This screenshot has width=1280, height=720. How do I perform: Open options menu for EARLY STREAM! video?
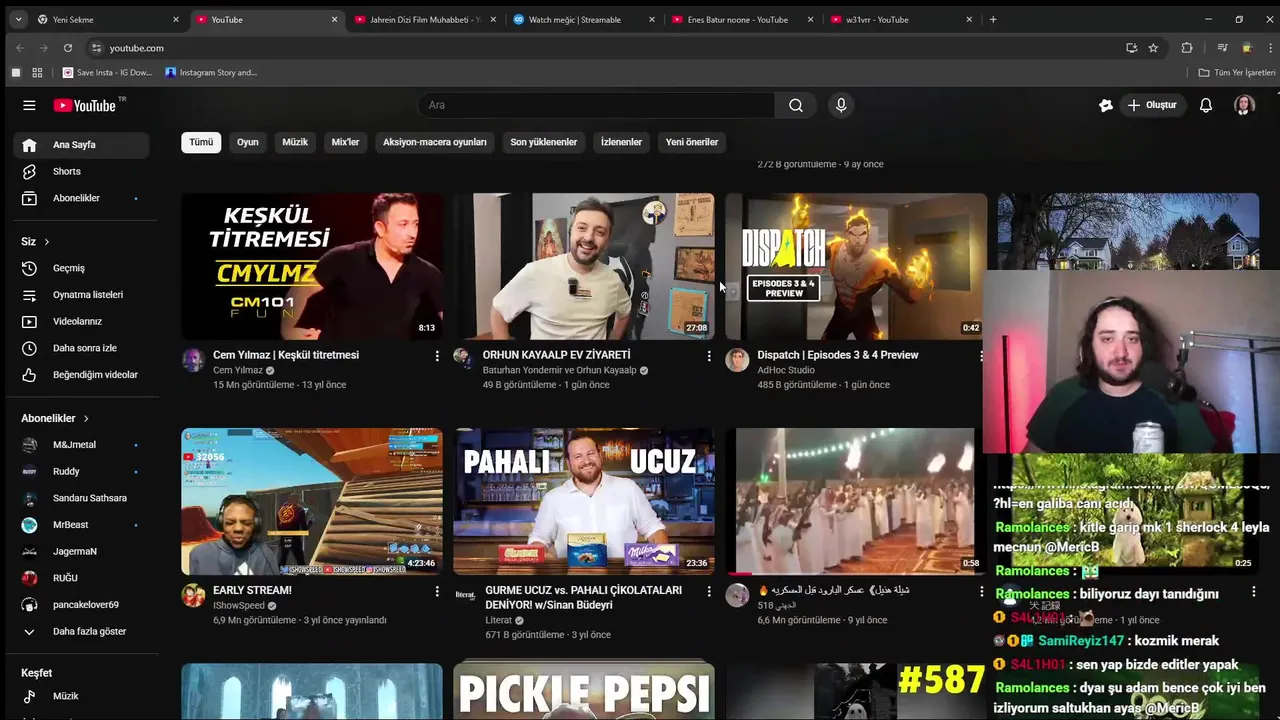pyautogui.click(x=437, y=591)
